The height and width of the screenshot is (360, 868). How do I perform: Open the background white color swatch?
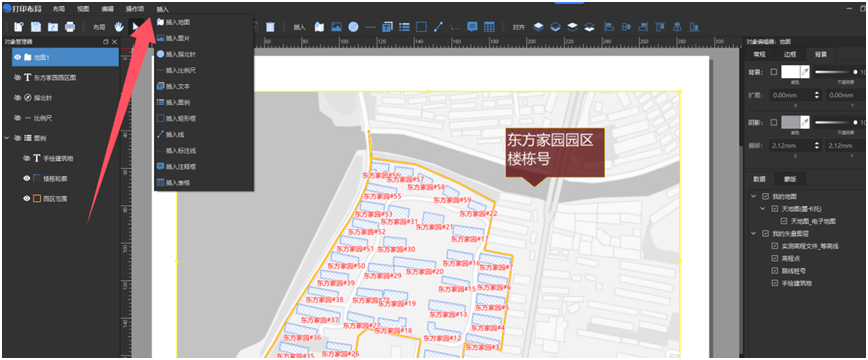coord(790,72)
